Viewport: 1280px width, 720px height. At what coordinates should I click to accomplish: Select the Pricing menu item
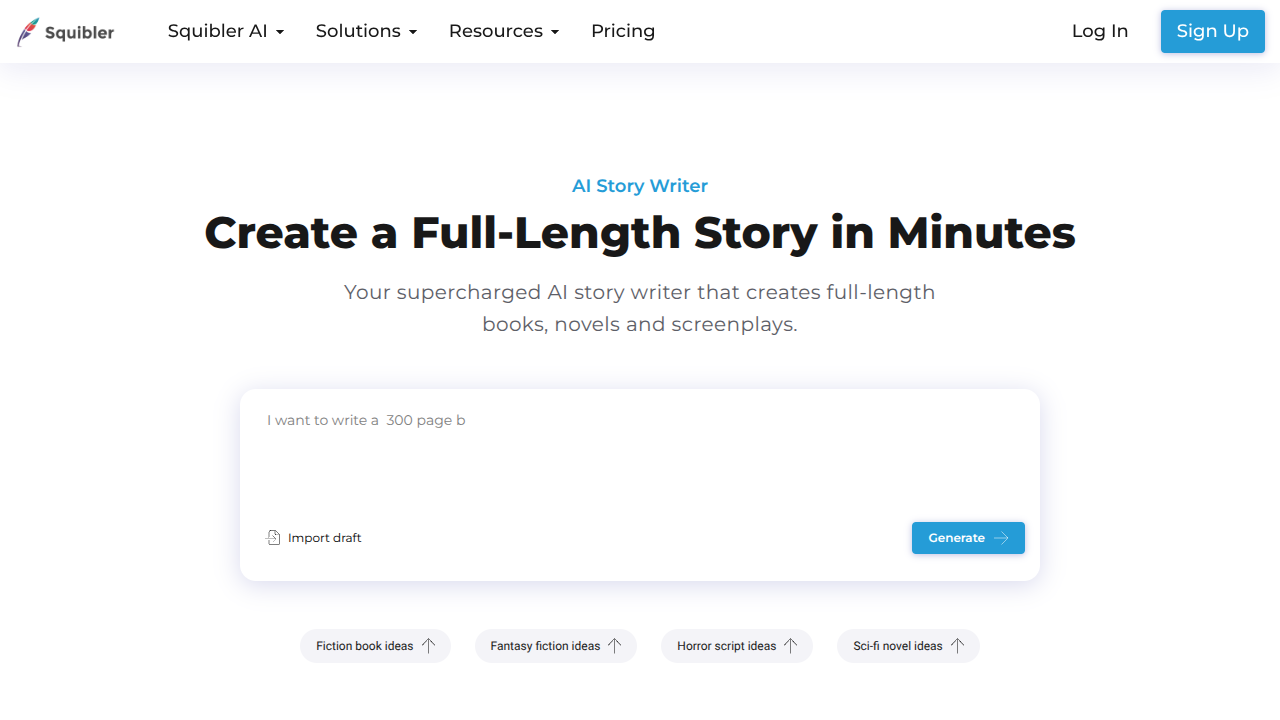click(x=622, y=31)
